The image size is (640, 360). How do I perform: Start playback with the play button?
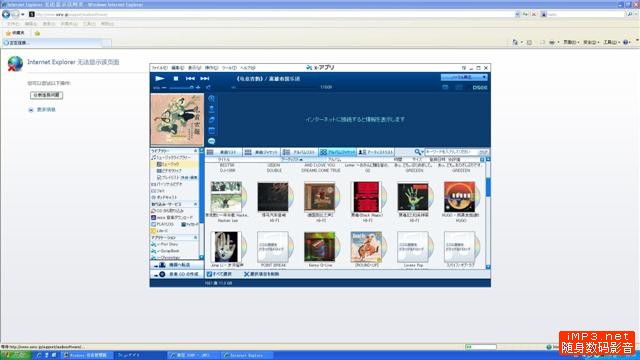pyautogui.click(x=160, y=78)
